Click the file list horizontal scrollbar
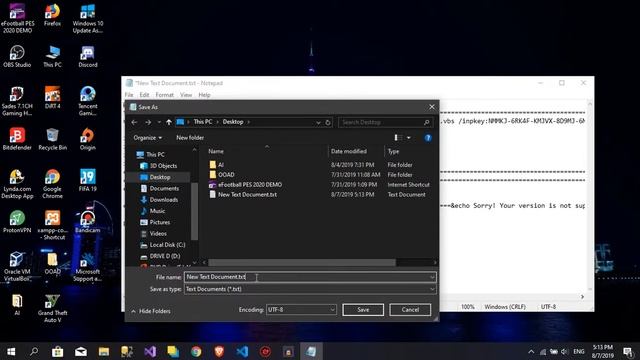The height and width of the screenshot is (360, 640). pos(302,262)
